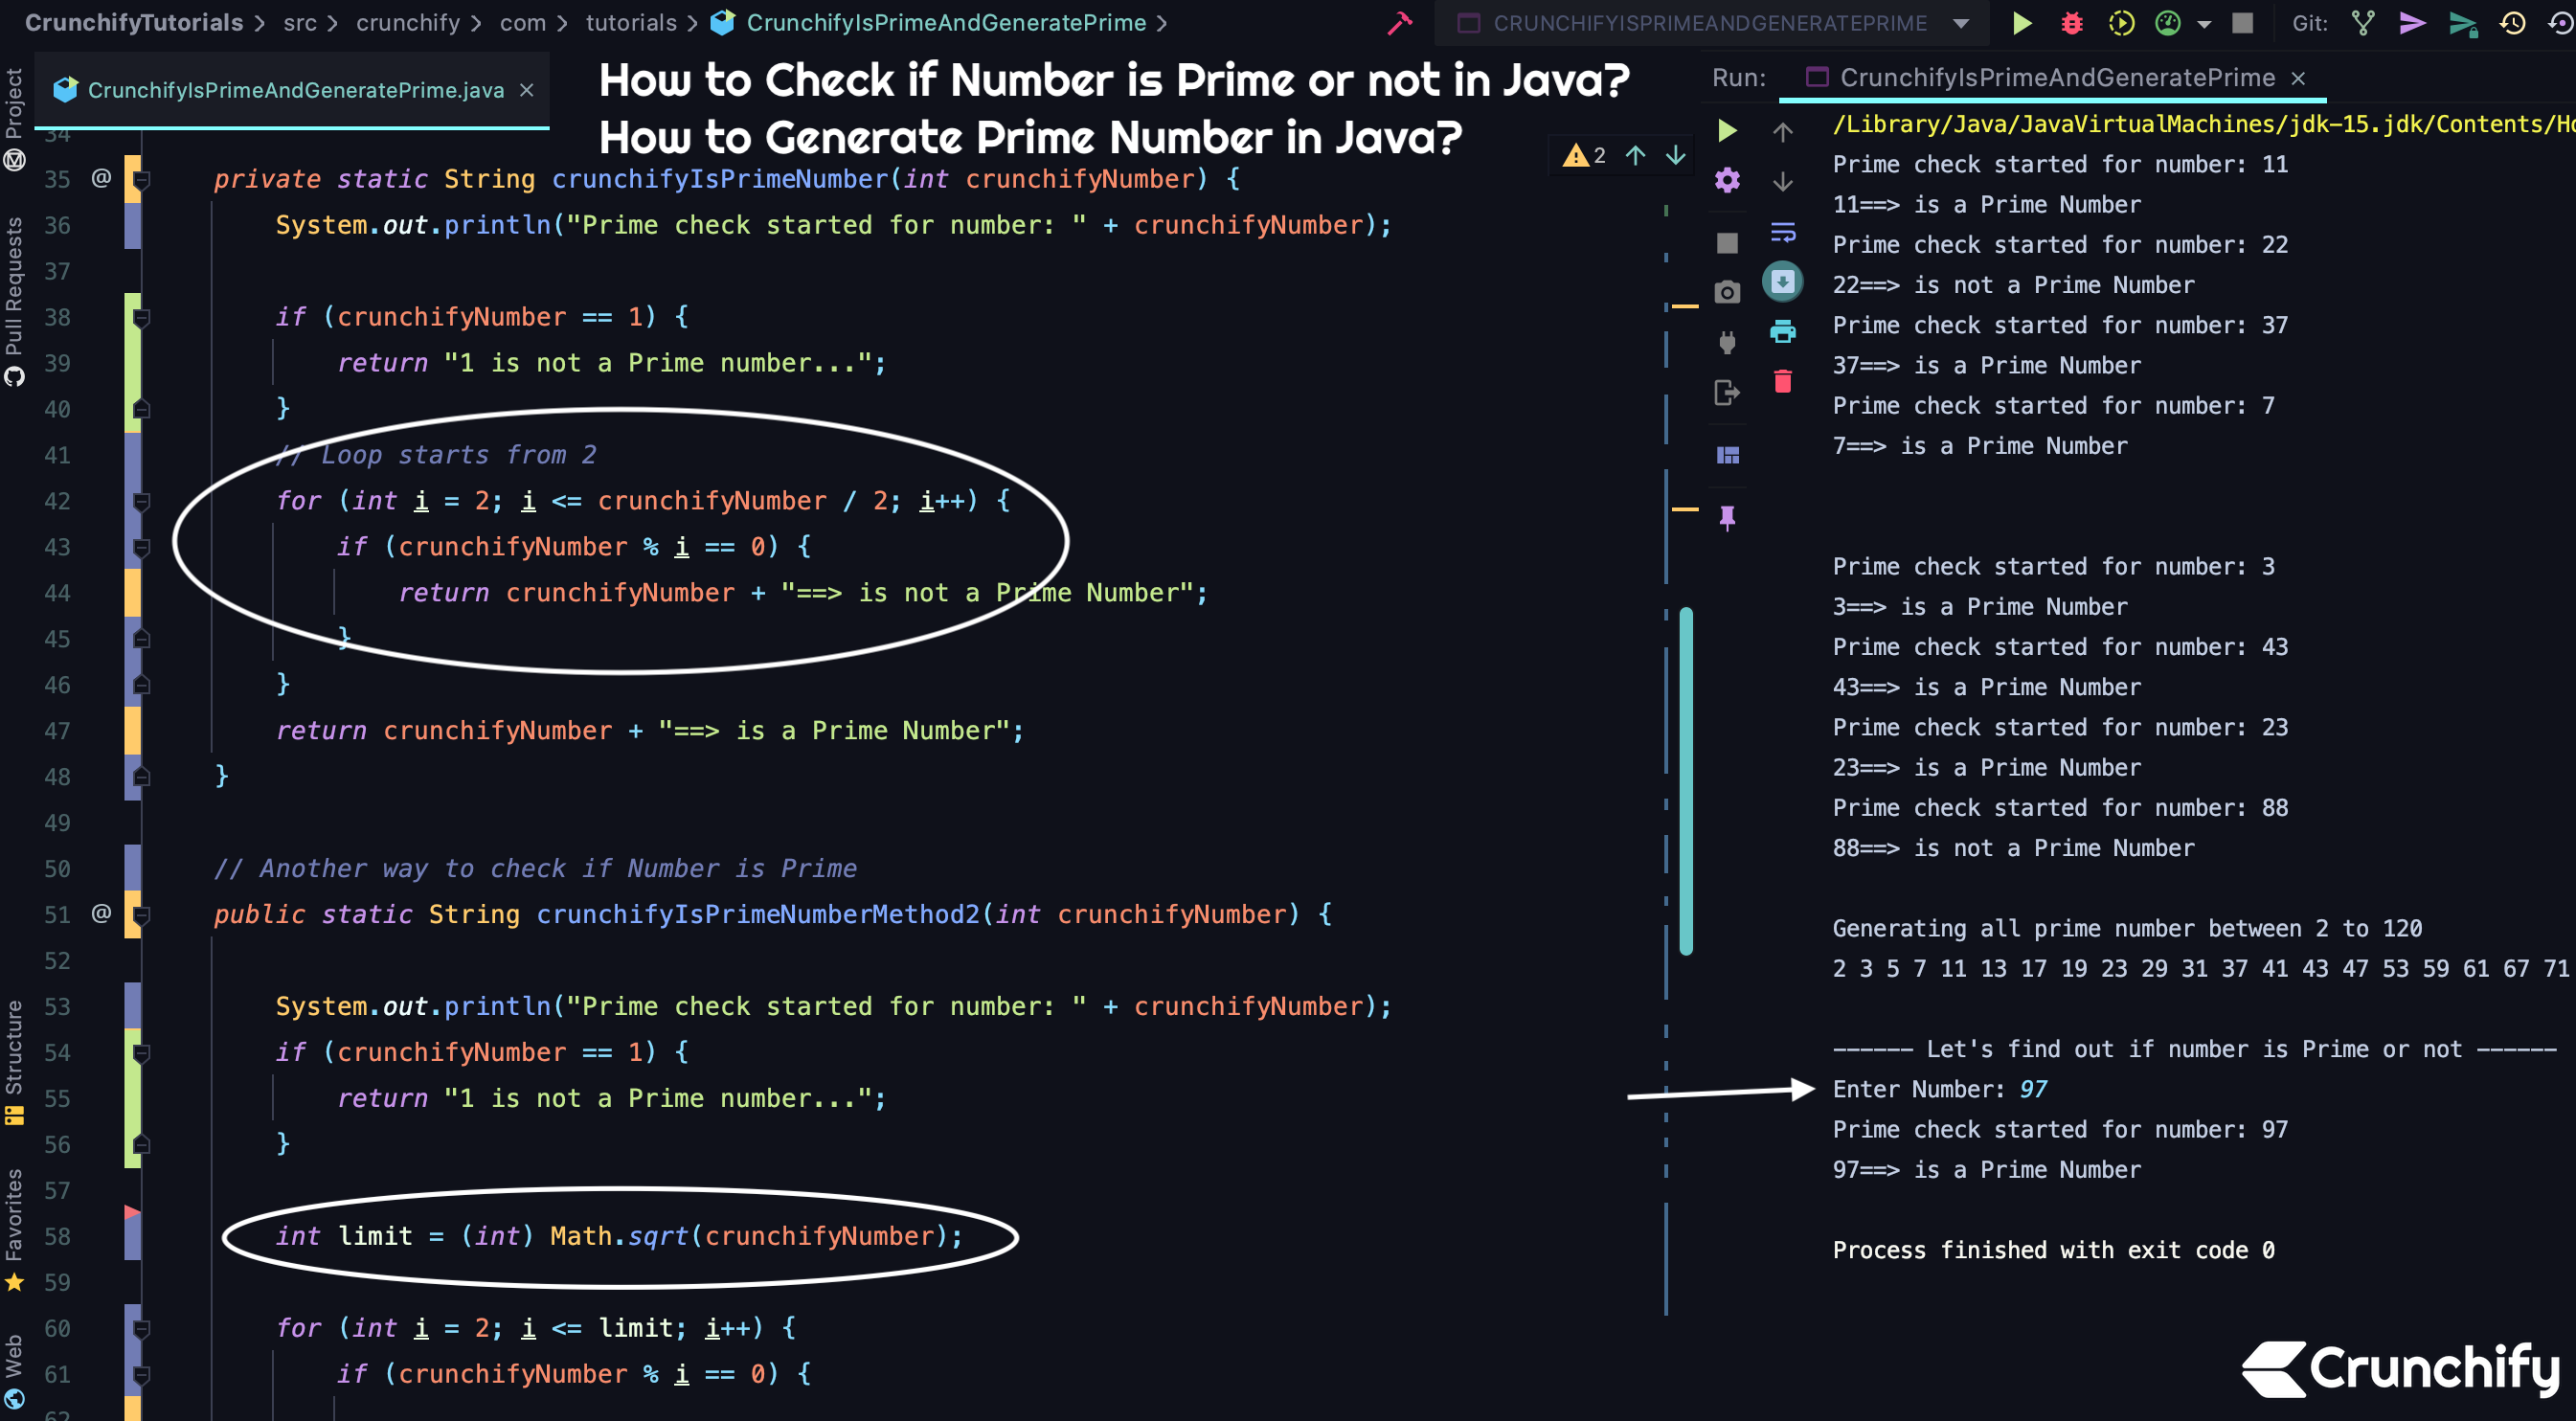Show Git history with the clock icon
Viewport: 2576px width, 1421px height.
2513,23
